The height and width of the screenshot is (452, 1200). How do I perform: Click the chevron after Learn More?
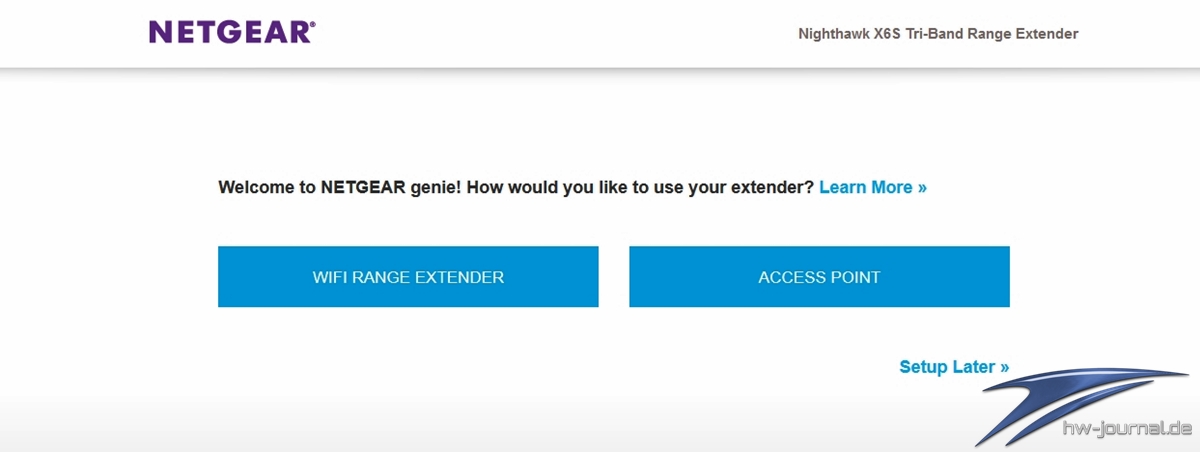click(x=922, y=188)
